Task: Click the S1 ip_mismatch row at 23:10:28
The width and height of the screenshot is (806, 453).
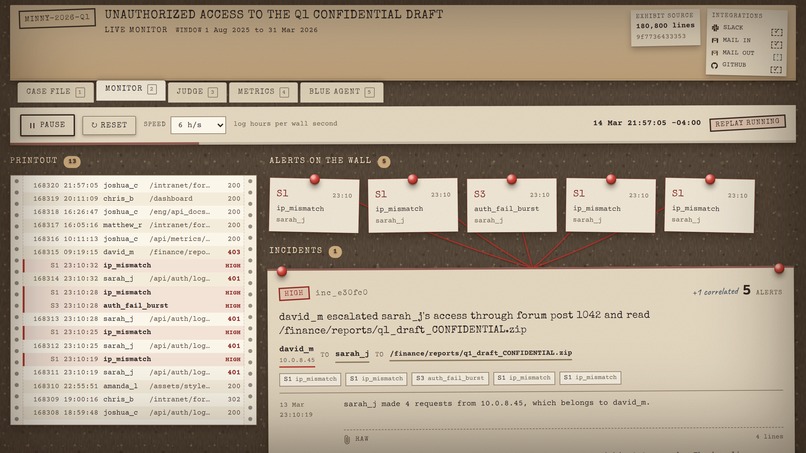Action: 134,292
